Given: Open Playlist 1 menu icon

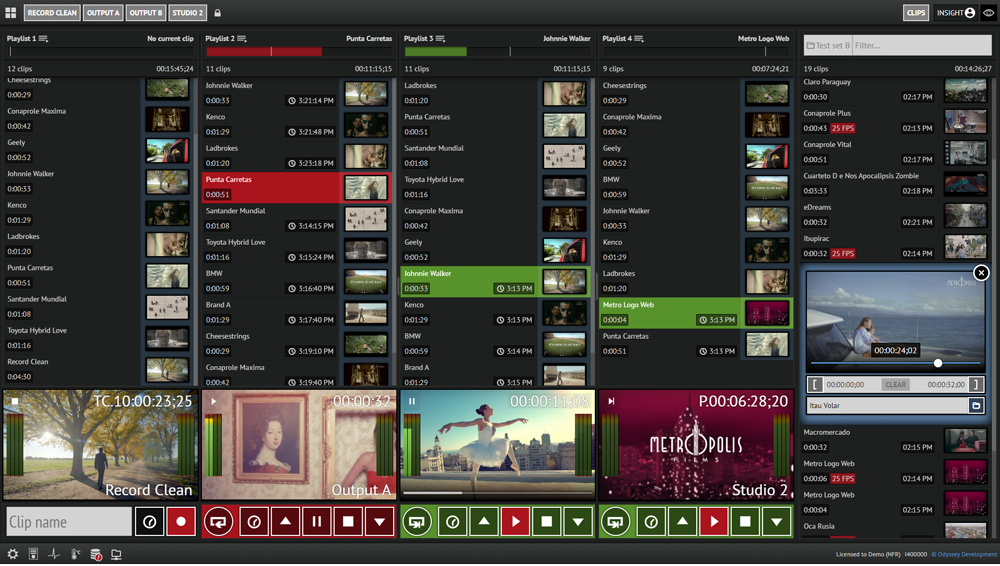Looking at the screenshot, I should tap(43, 39).
